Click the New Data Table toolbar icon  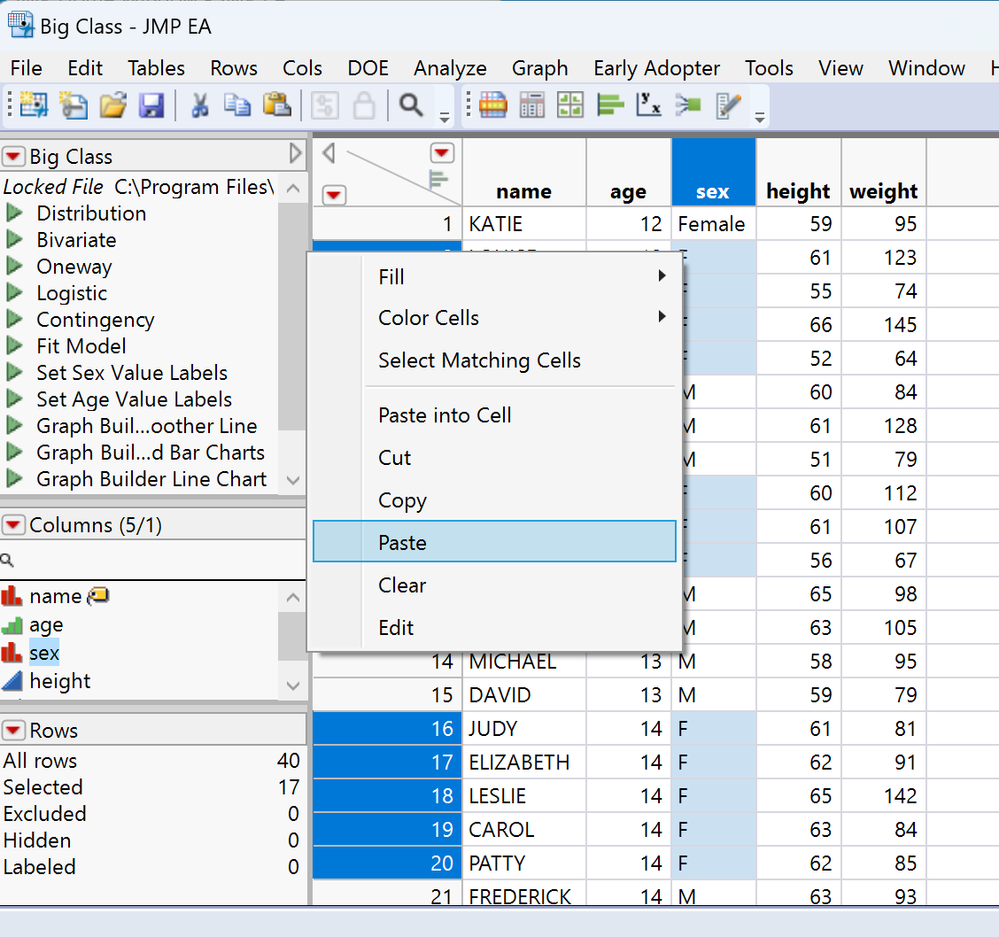point(34,105)
